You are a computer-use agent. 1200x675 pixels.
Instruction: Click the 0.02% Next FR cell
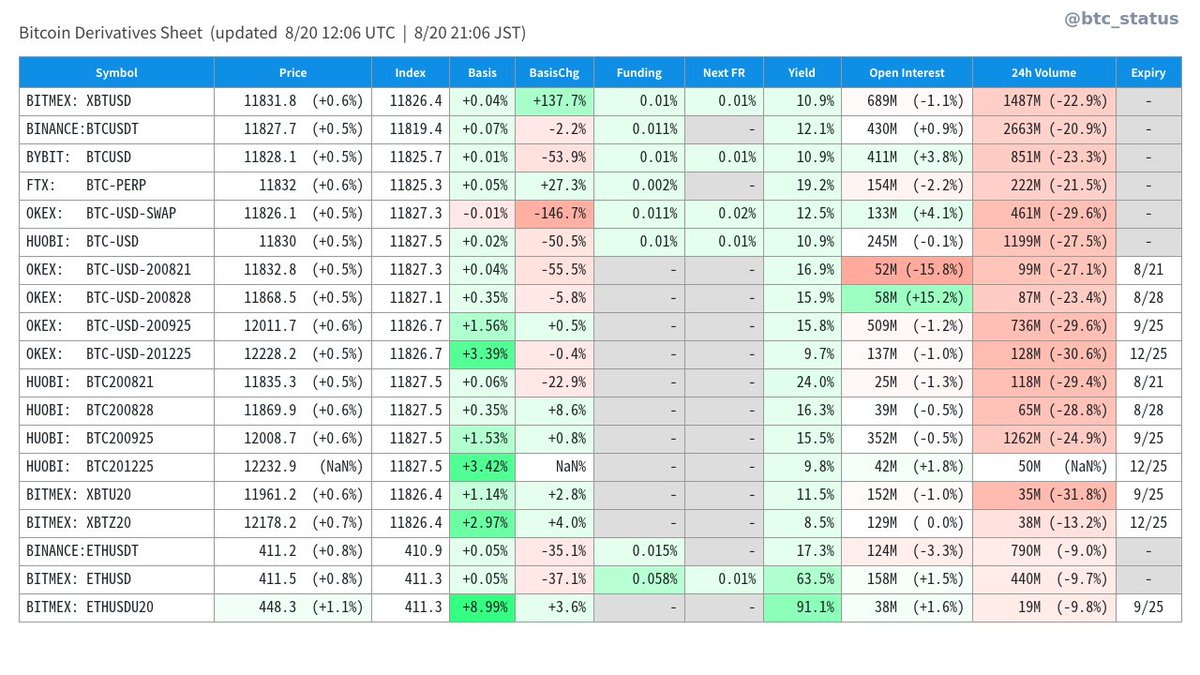click(724, 214)
